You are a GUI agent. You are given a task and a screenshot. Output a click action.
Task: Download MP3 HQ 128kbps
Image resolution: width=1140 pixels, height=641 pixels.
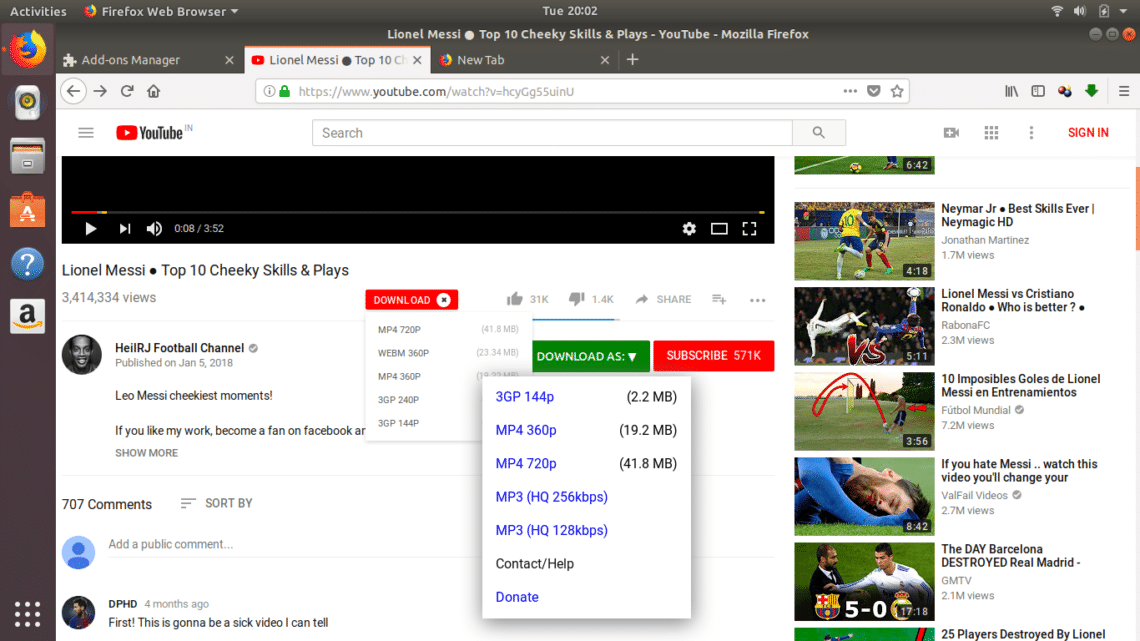point(551,531)
